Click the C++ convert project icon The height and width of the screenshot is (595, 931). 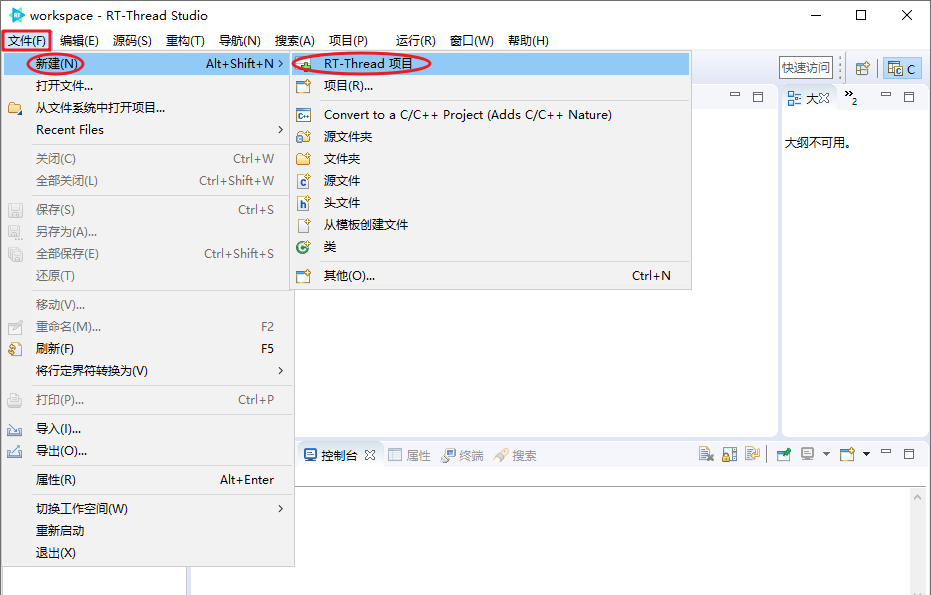pos(304,115)
